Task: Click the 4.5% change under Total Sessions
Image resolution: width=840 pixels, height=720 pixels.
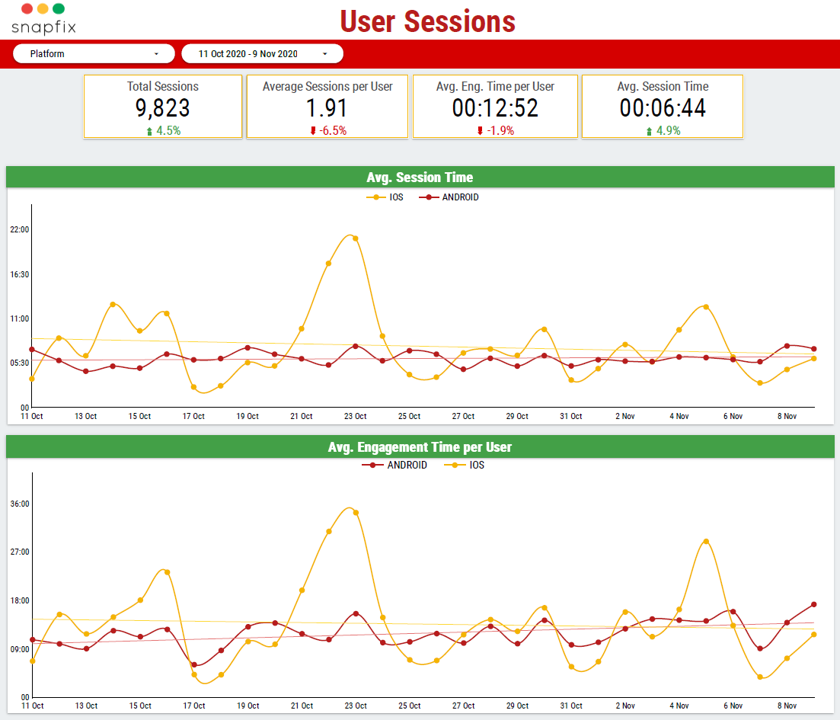Action: pyautogui.click(x=168, y=131)
